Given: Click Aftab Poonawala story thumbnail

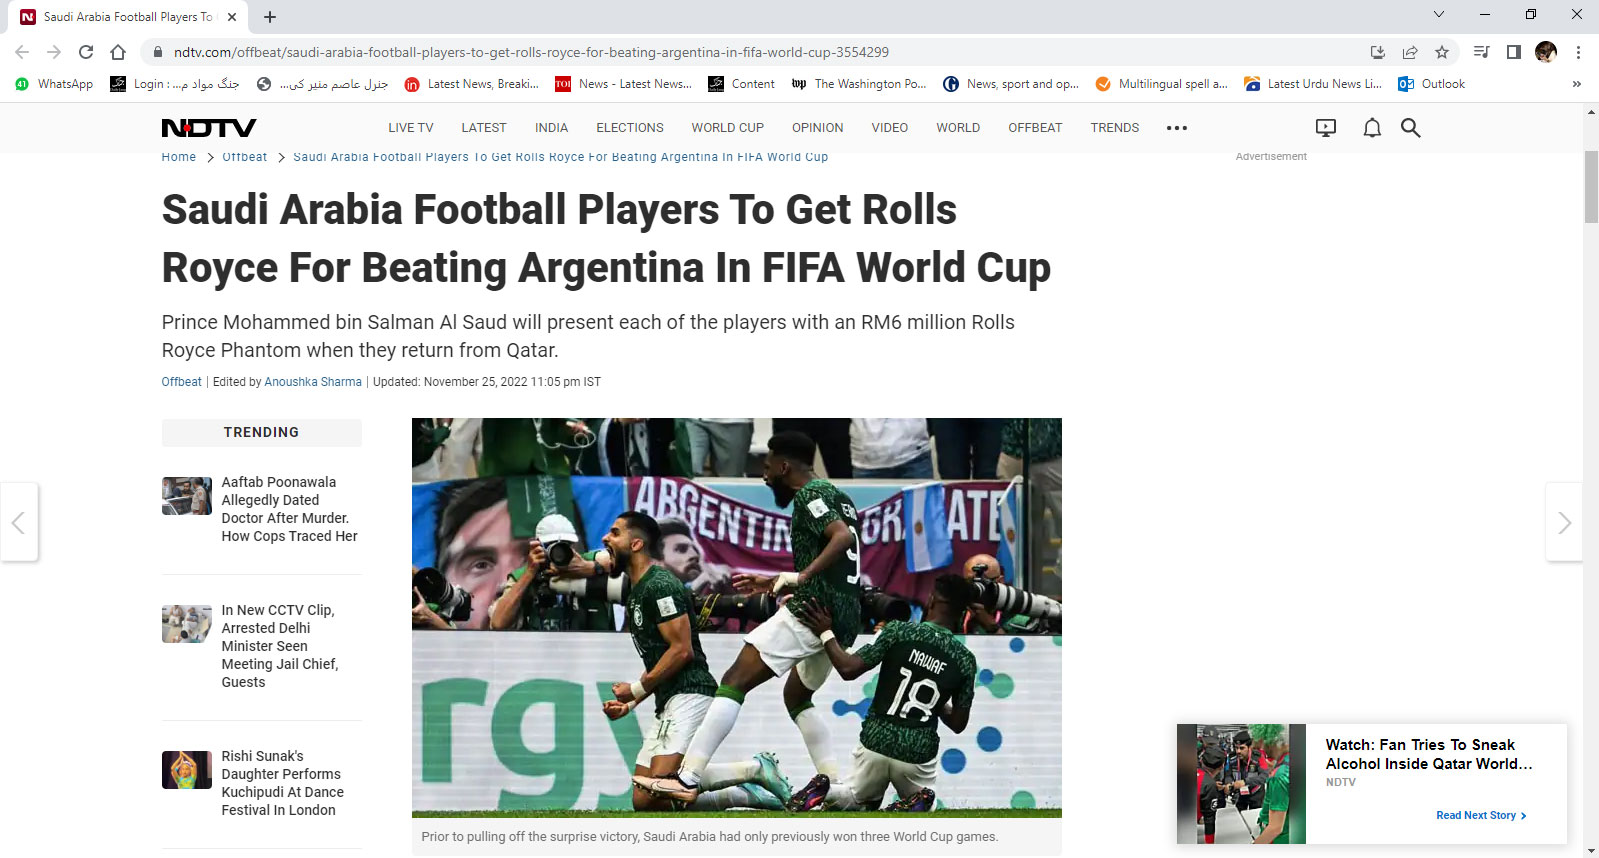Looking at the screenshot, I should tap(187, 496).
